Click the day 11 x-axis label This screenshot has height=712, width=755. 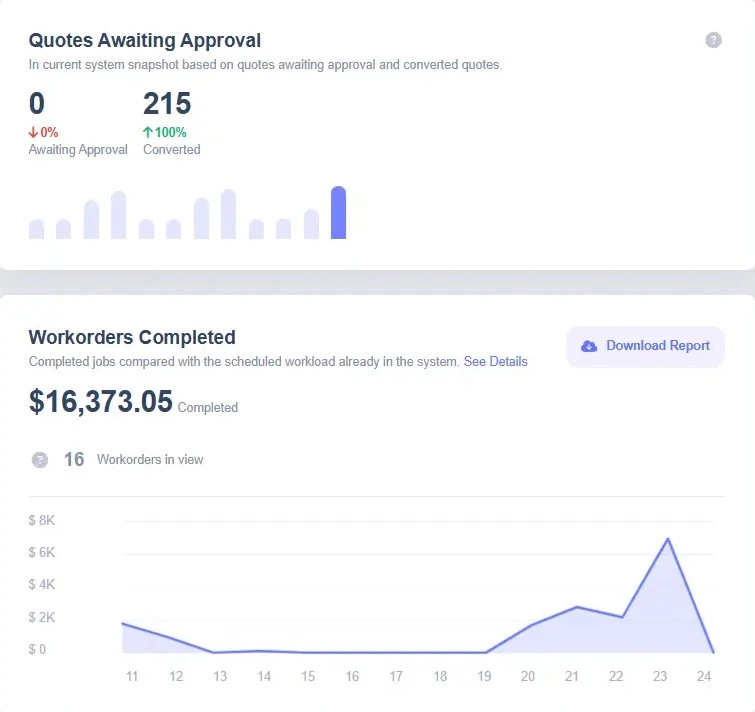(x=131, y=677)
